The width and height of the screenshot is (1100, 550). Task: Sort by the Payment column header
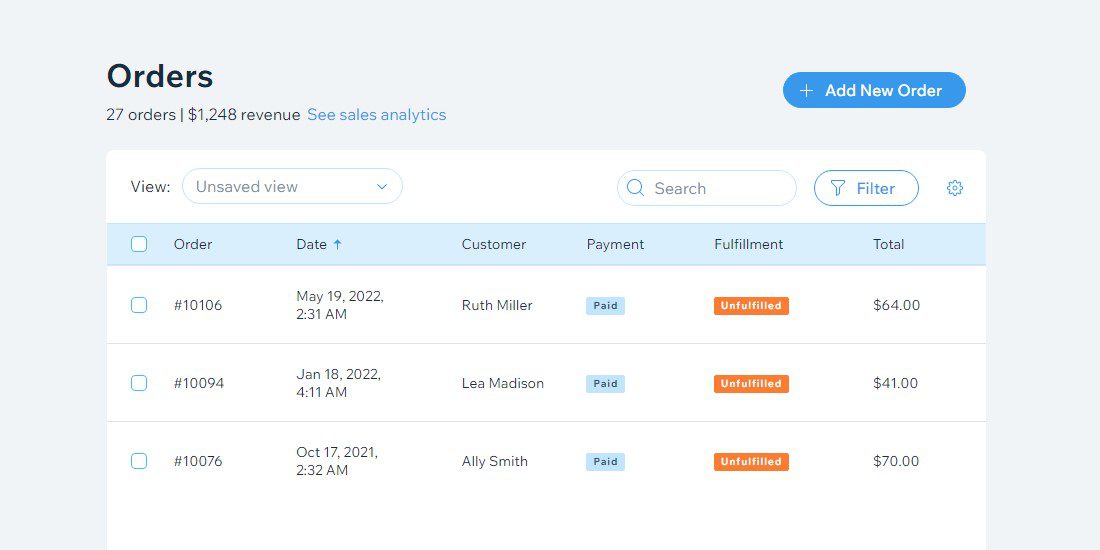(x=615, y=244)
